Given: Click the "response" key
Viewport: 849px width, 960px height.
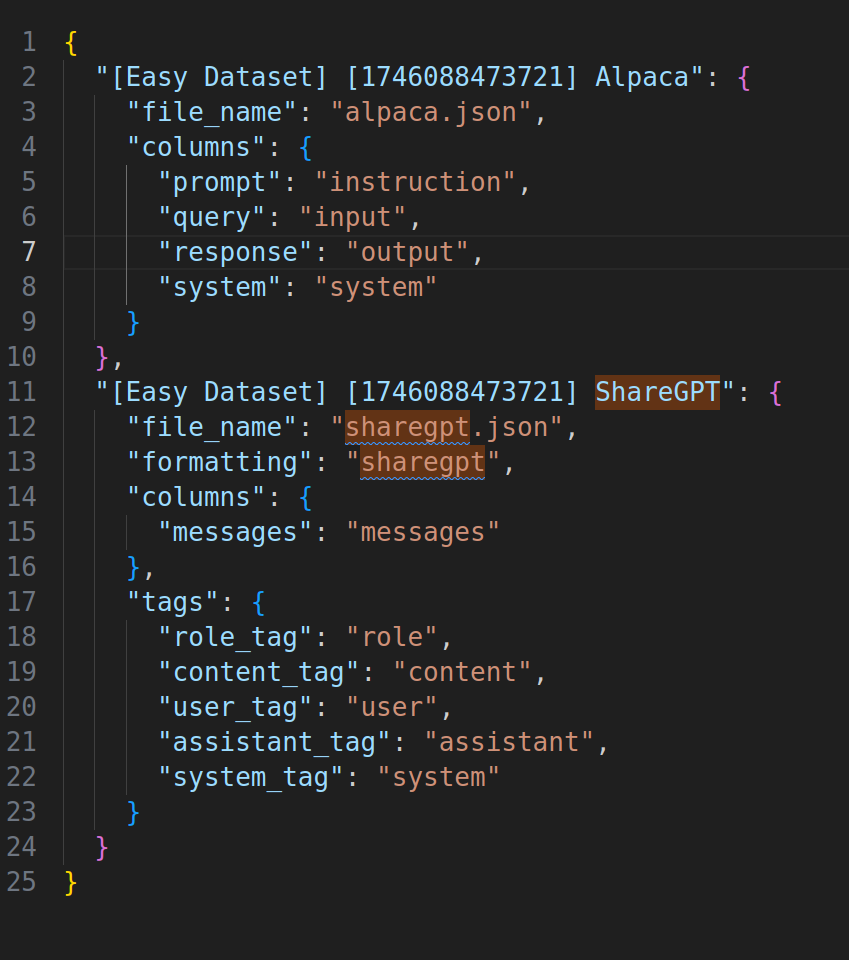Looking at the screenshot, I should [236, 252].
